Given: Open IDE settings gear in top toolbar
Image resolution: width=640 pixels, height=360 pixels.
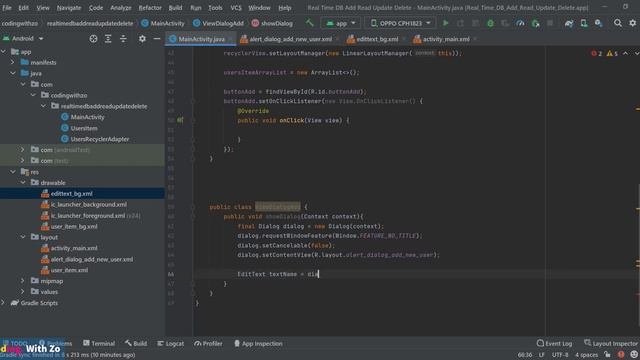Looking at the screenshot, I should [x=632, y=23].
